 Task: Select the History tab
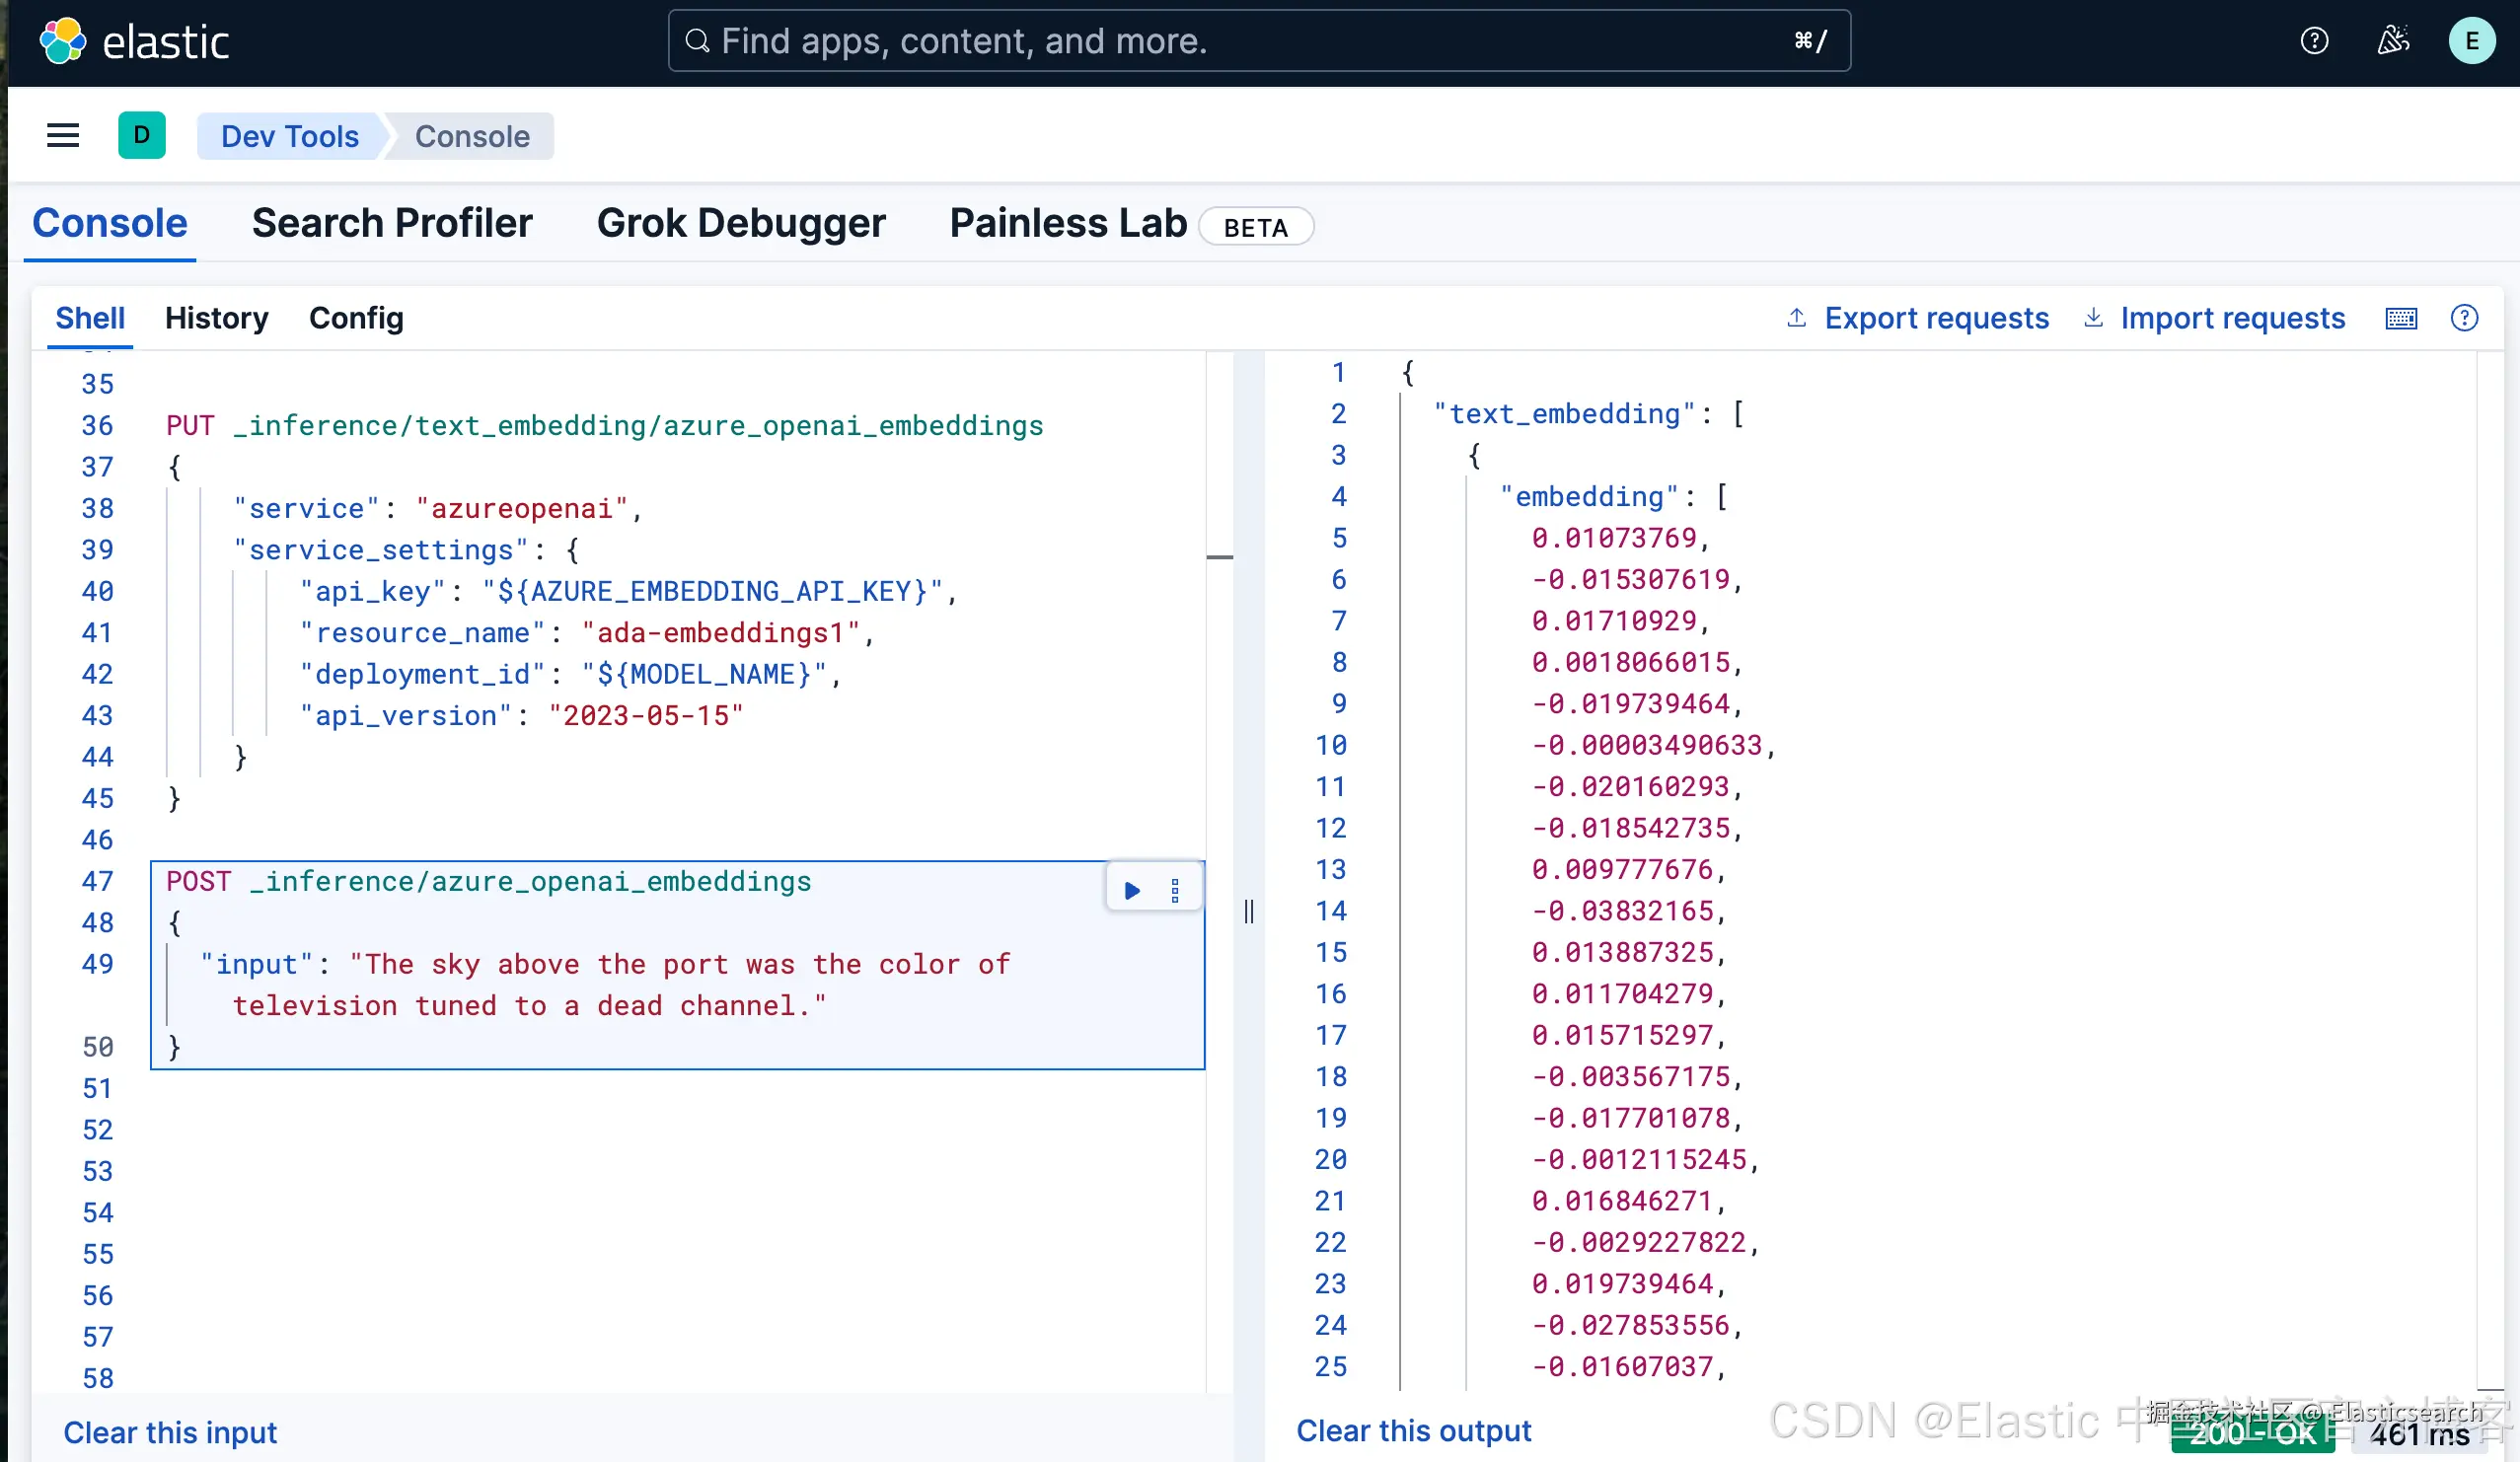click(x=216, y=318)
